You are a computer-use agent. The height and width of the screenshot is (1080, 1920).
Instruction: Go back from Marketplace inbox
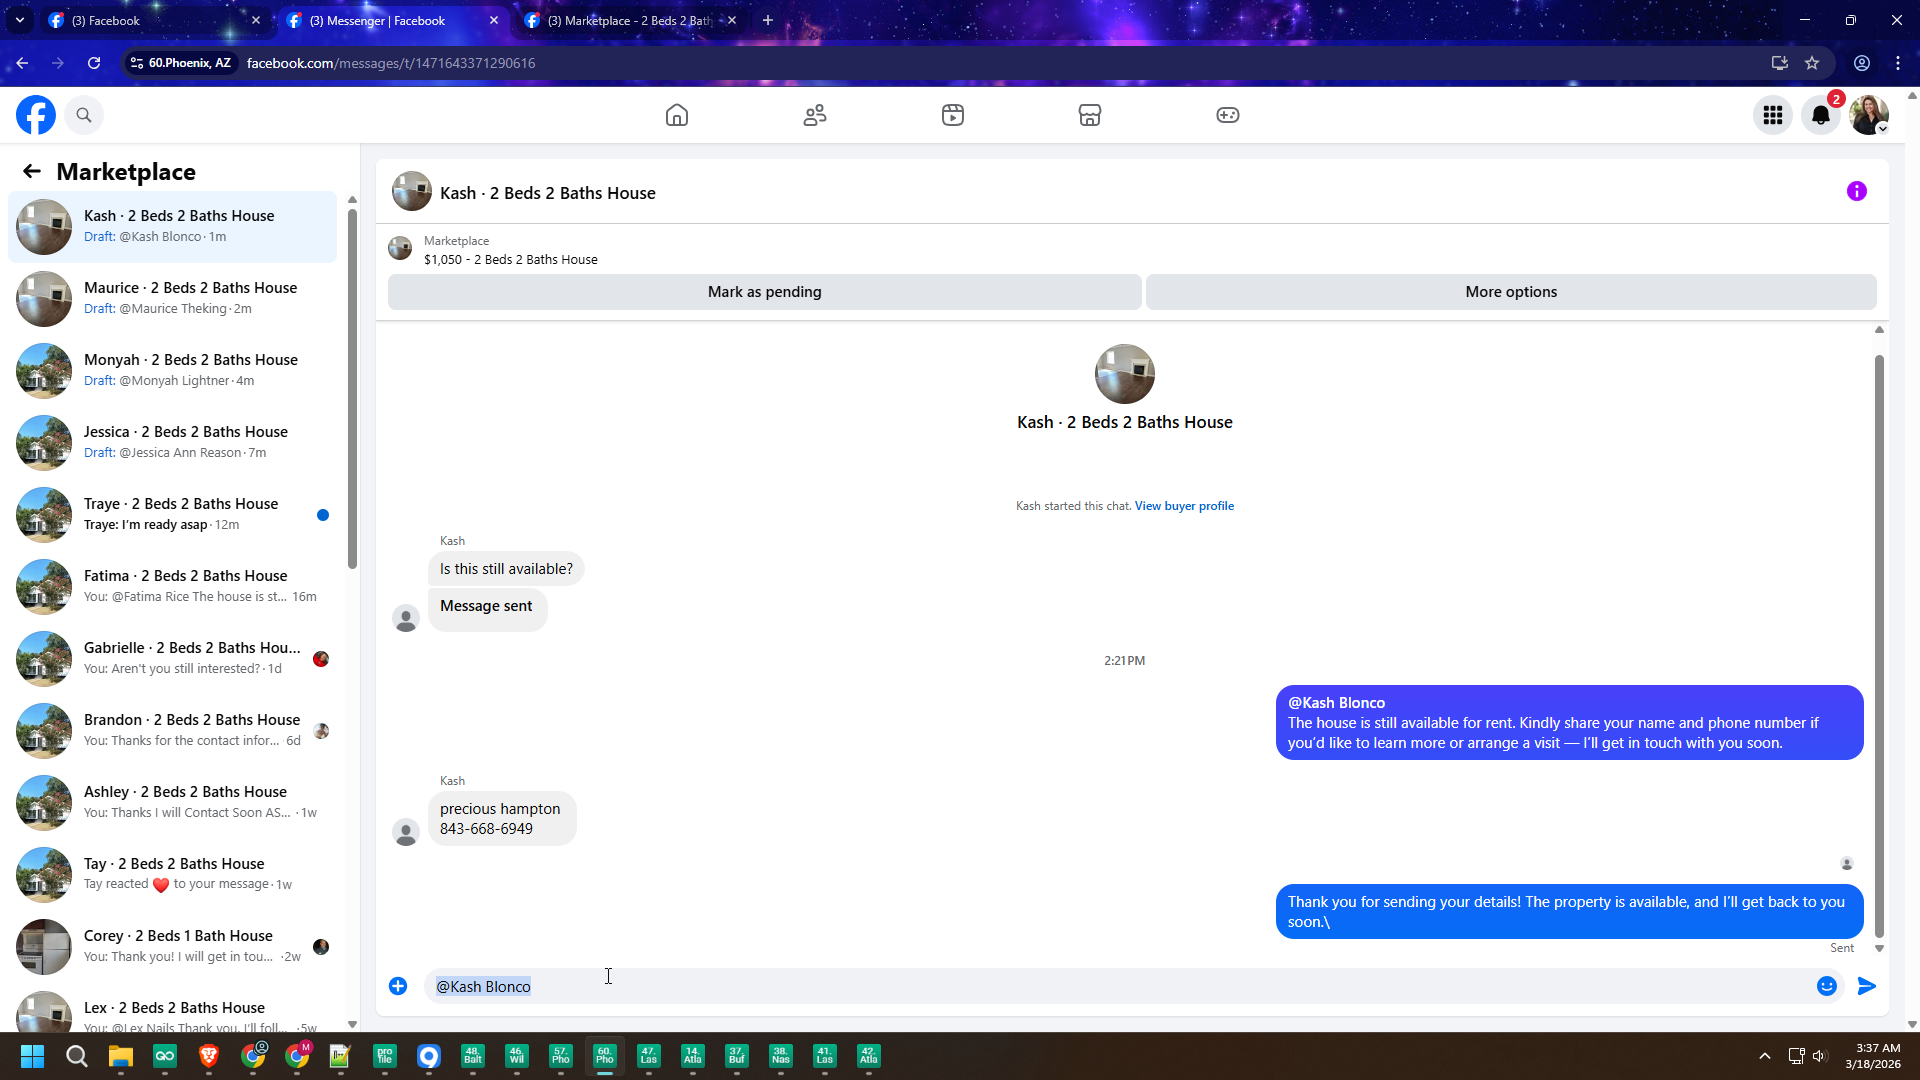[32, 172]
